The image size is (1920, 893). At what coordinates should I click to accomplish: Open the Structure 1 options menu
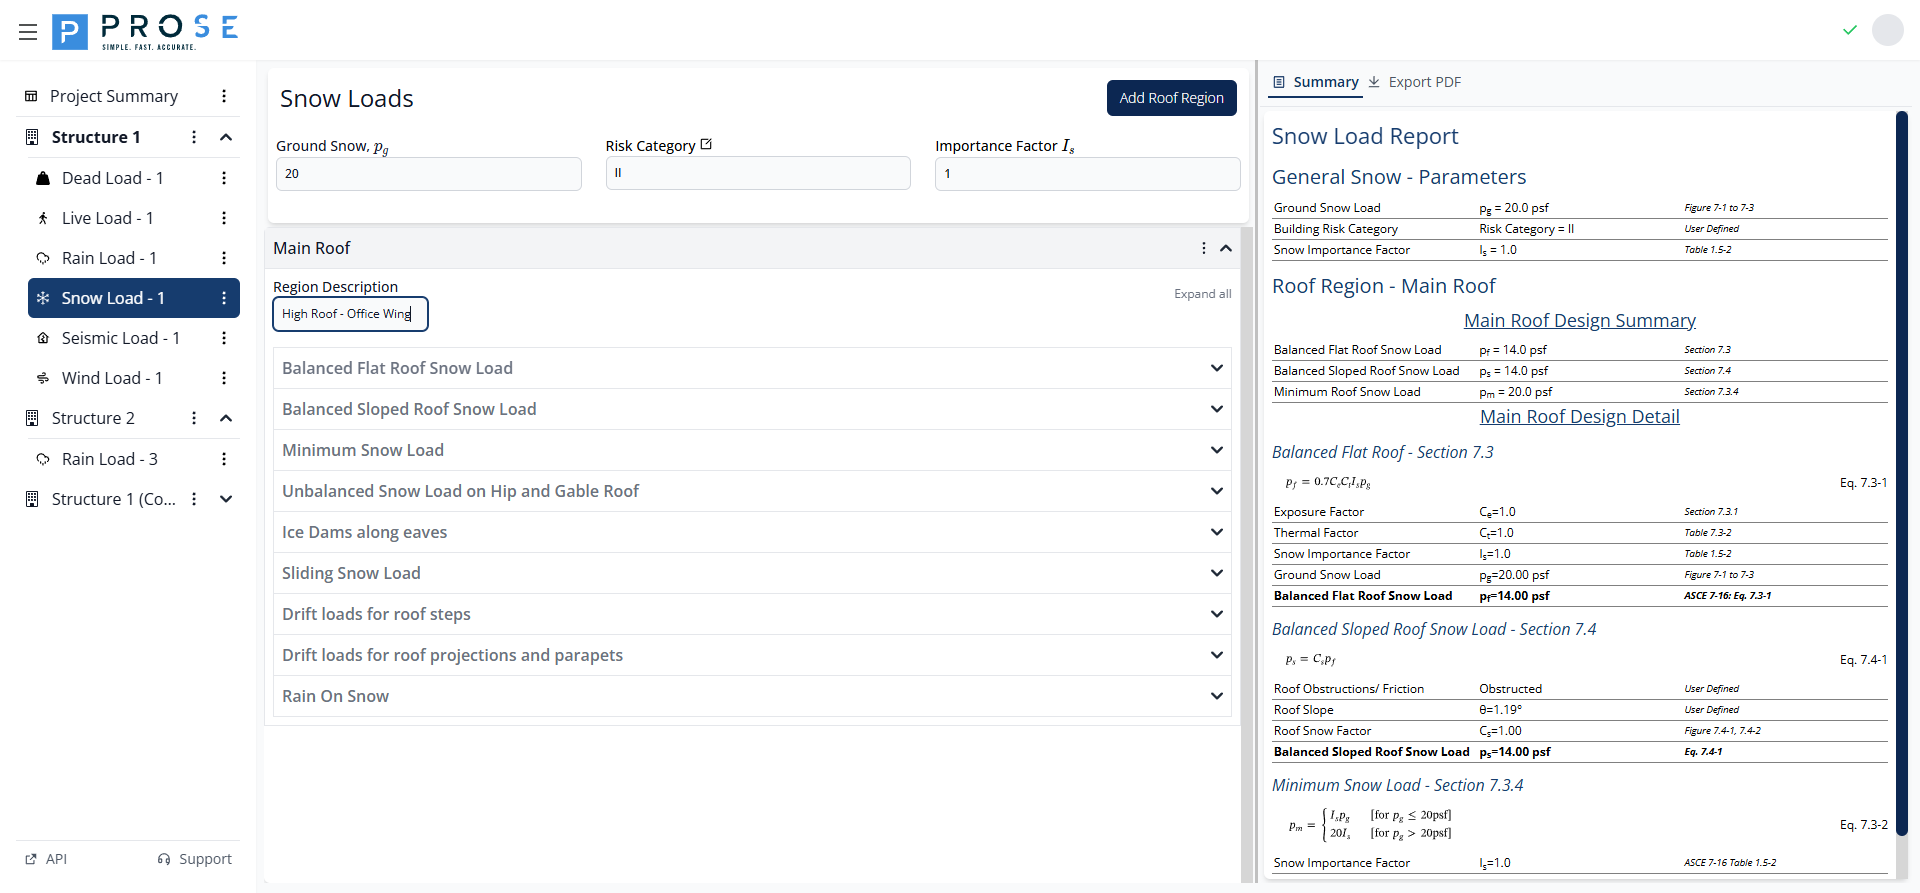(x=194, y=137)
